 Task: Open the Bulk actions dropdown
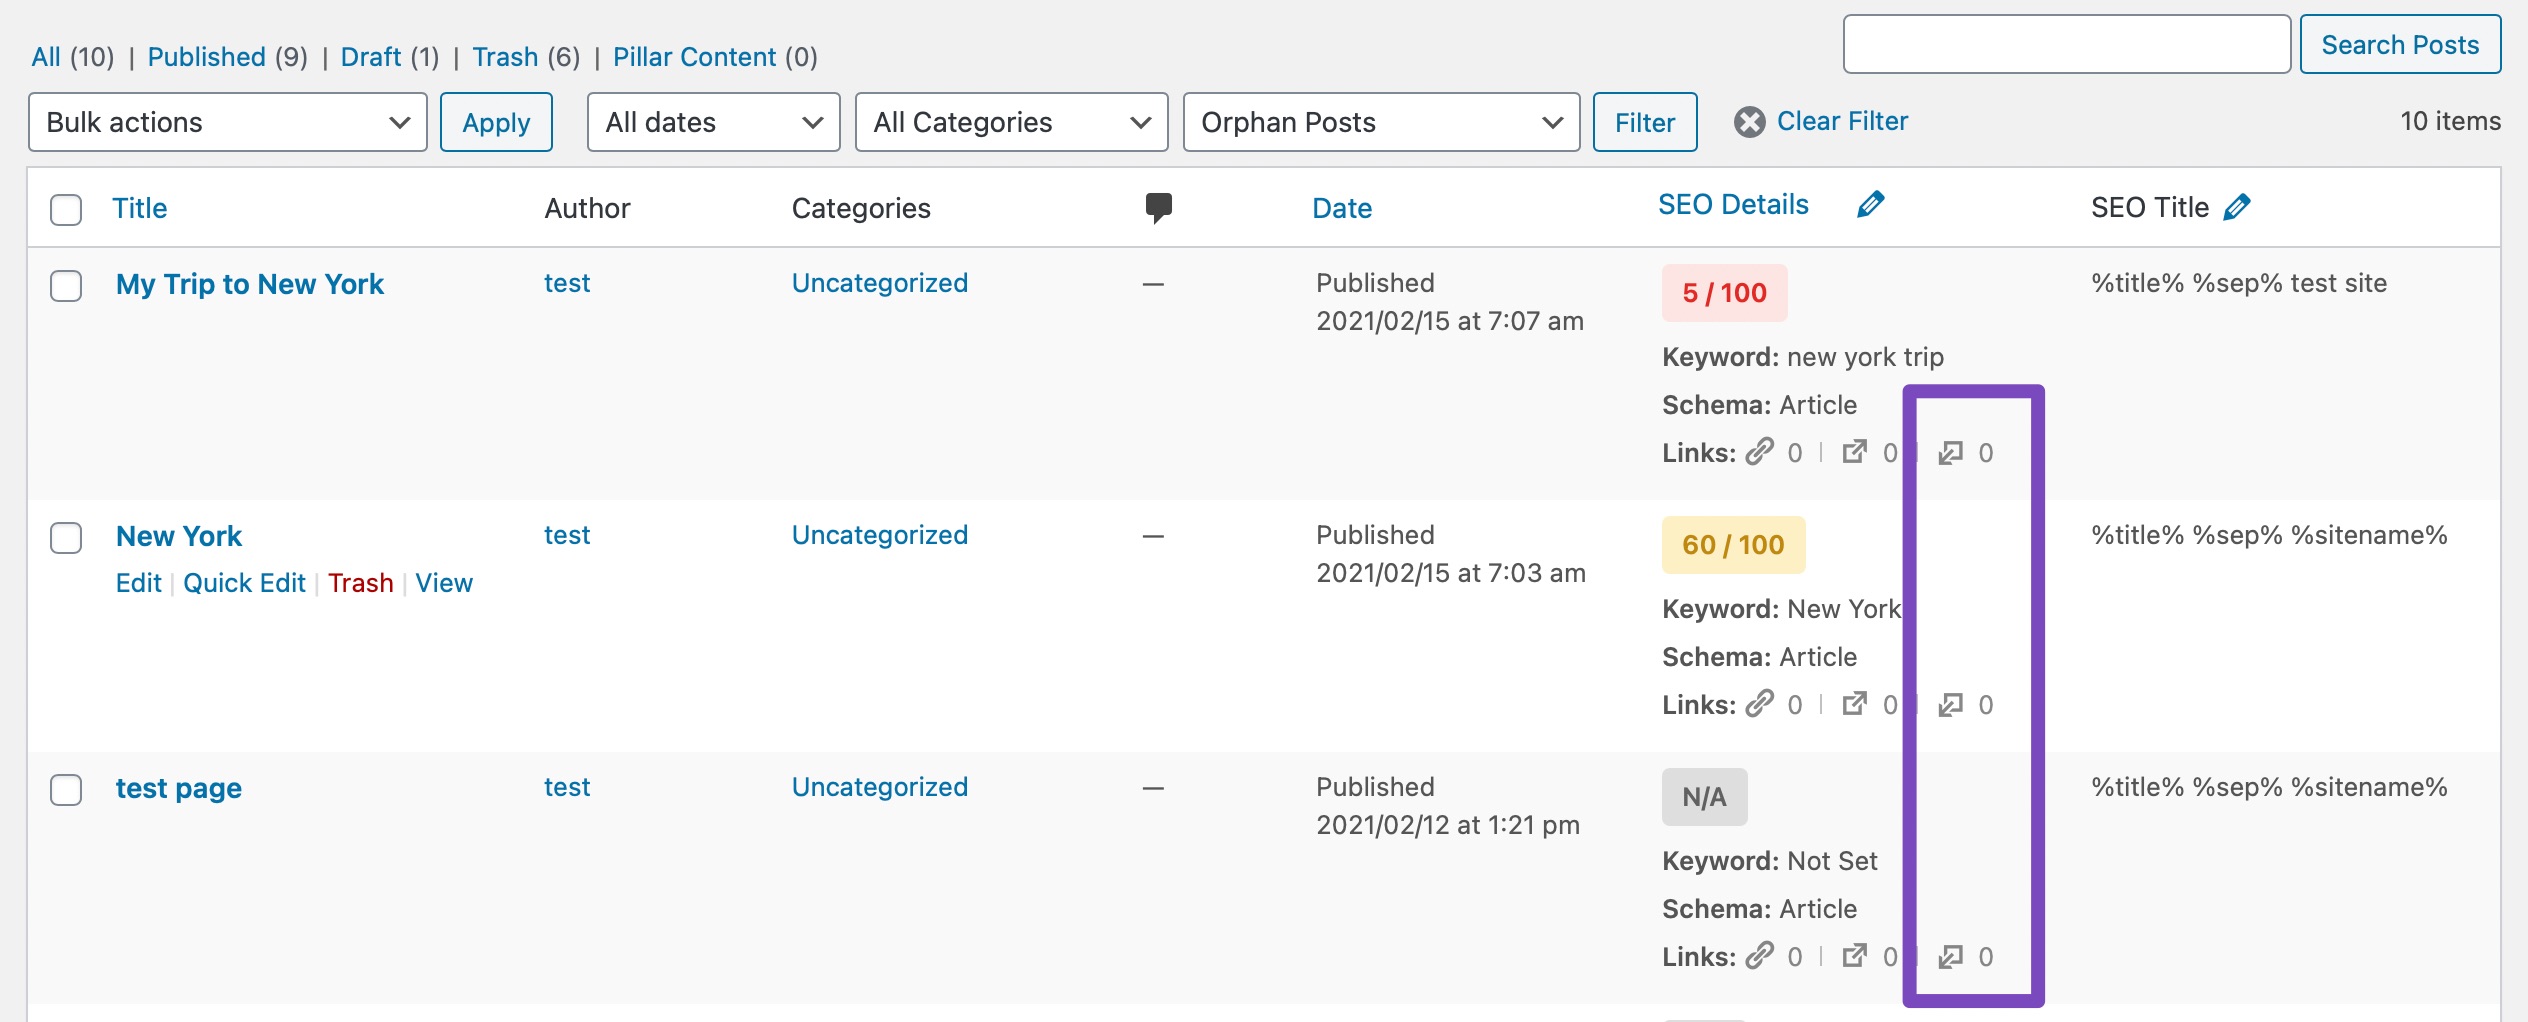tap(227, 122)
